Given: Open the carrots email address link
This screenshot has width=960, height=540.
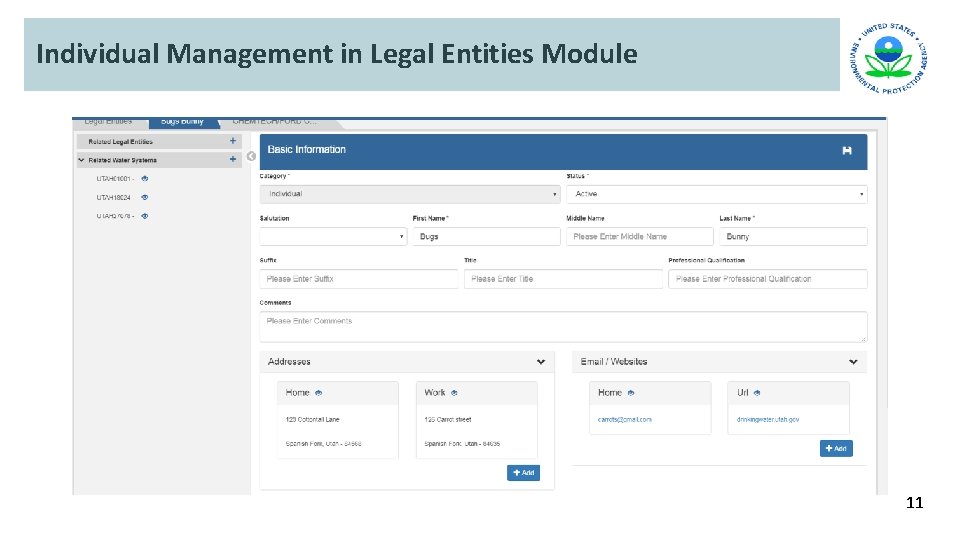Looking at the screenshot, I should click(x=624, y=419).
